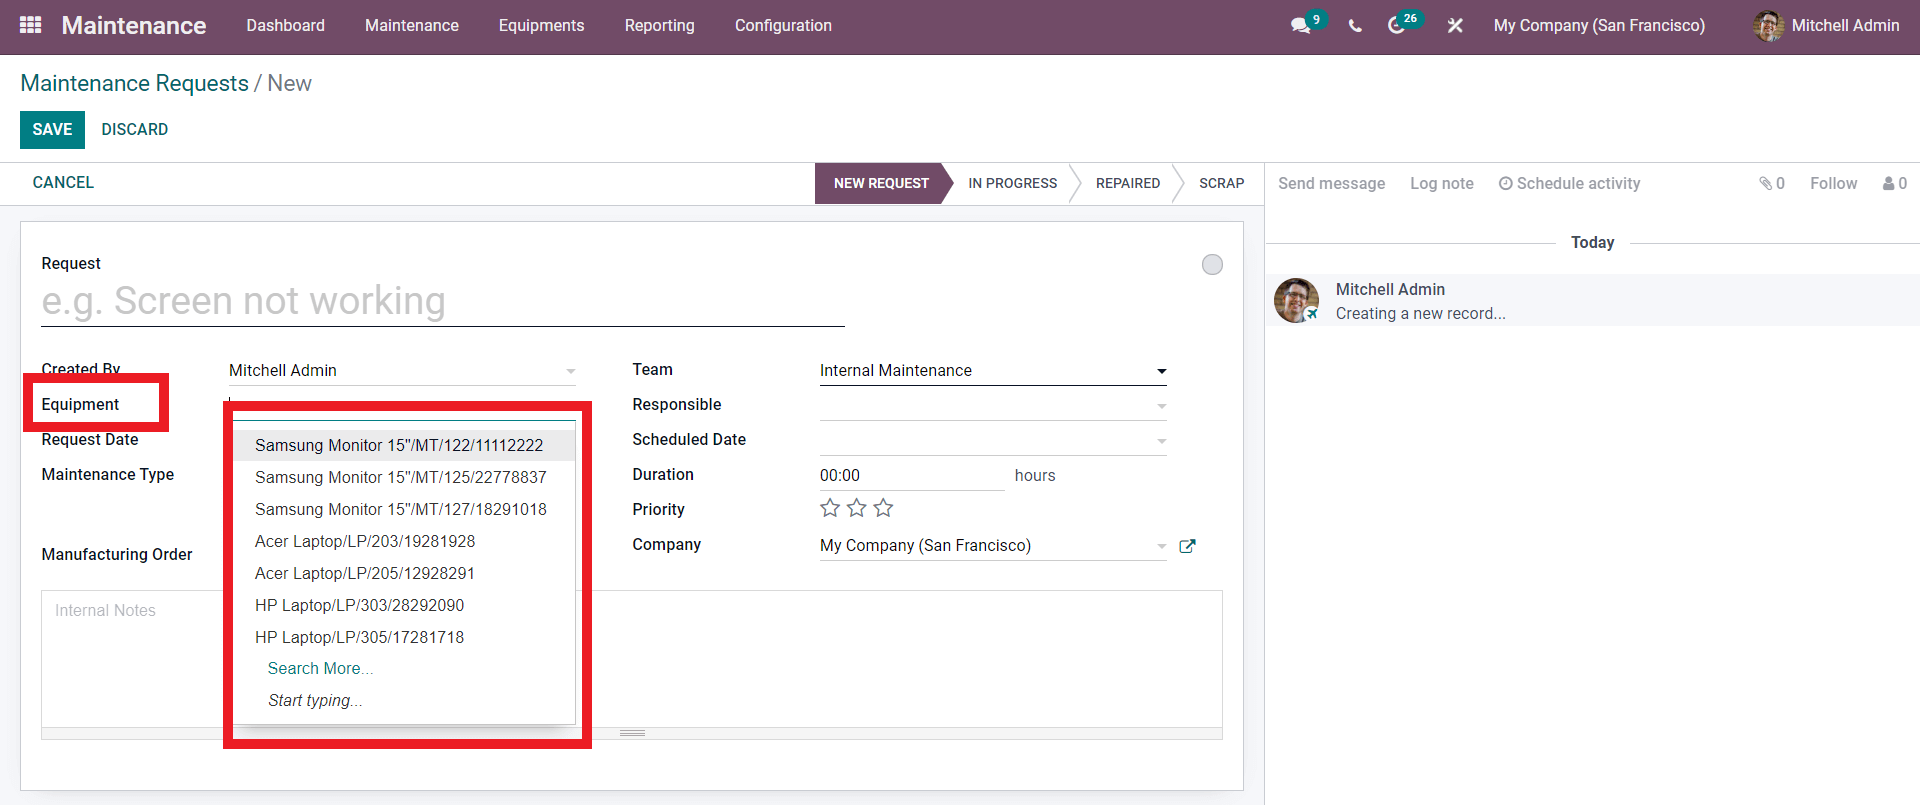Screen dimensions: 1920x805
Task: Open the conversations chat icon
Action: [1300, 26]
